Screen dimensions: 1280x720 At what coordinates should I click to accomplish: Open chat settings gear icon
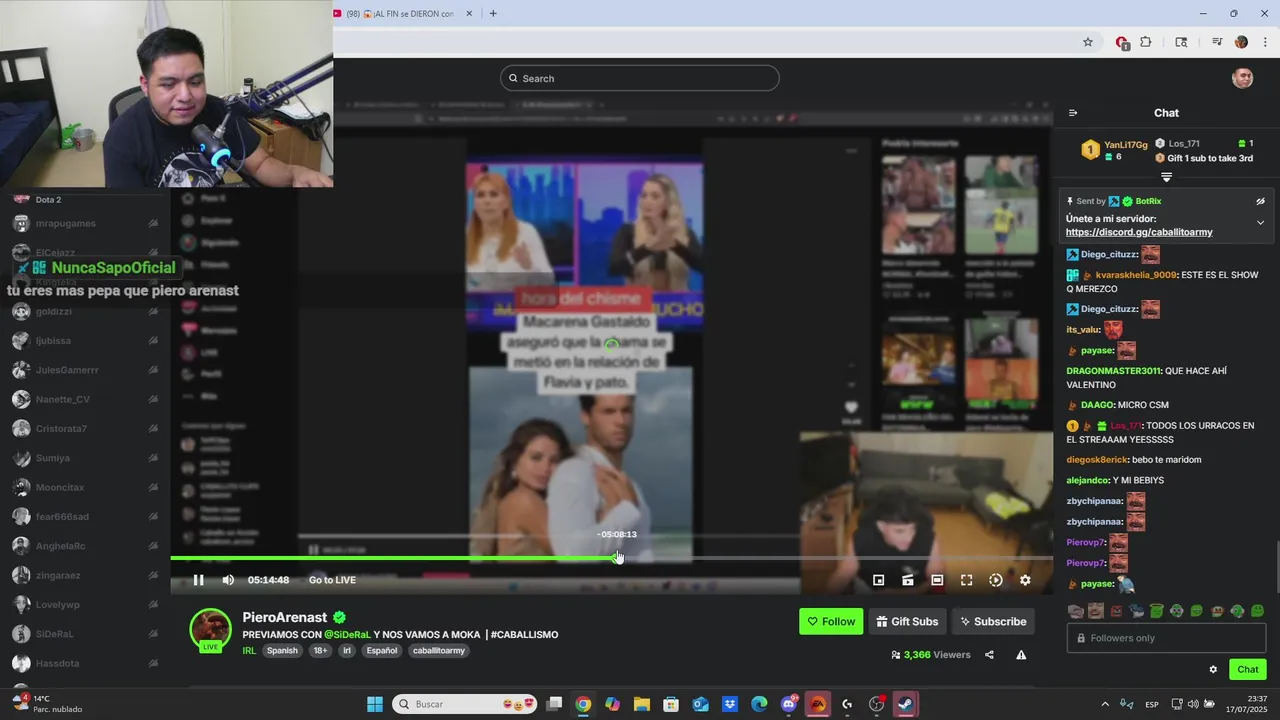tap(1213, 670)
